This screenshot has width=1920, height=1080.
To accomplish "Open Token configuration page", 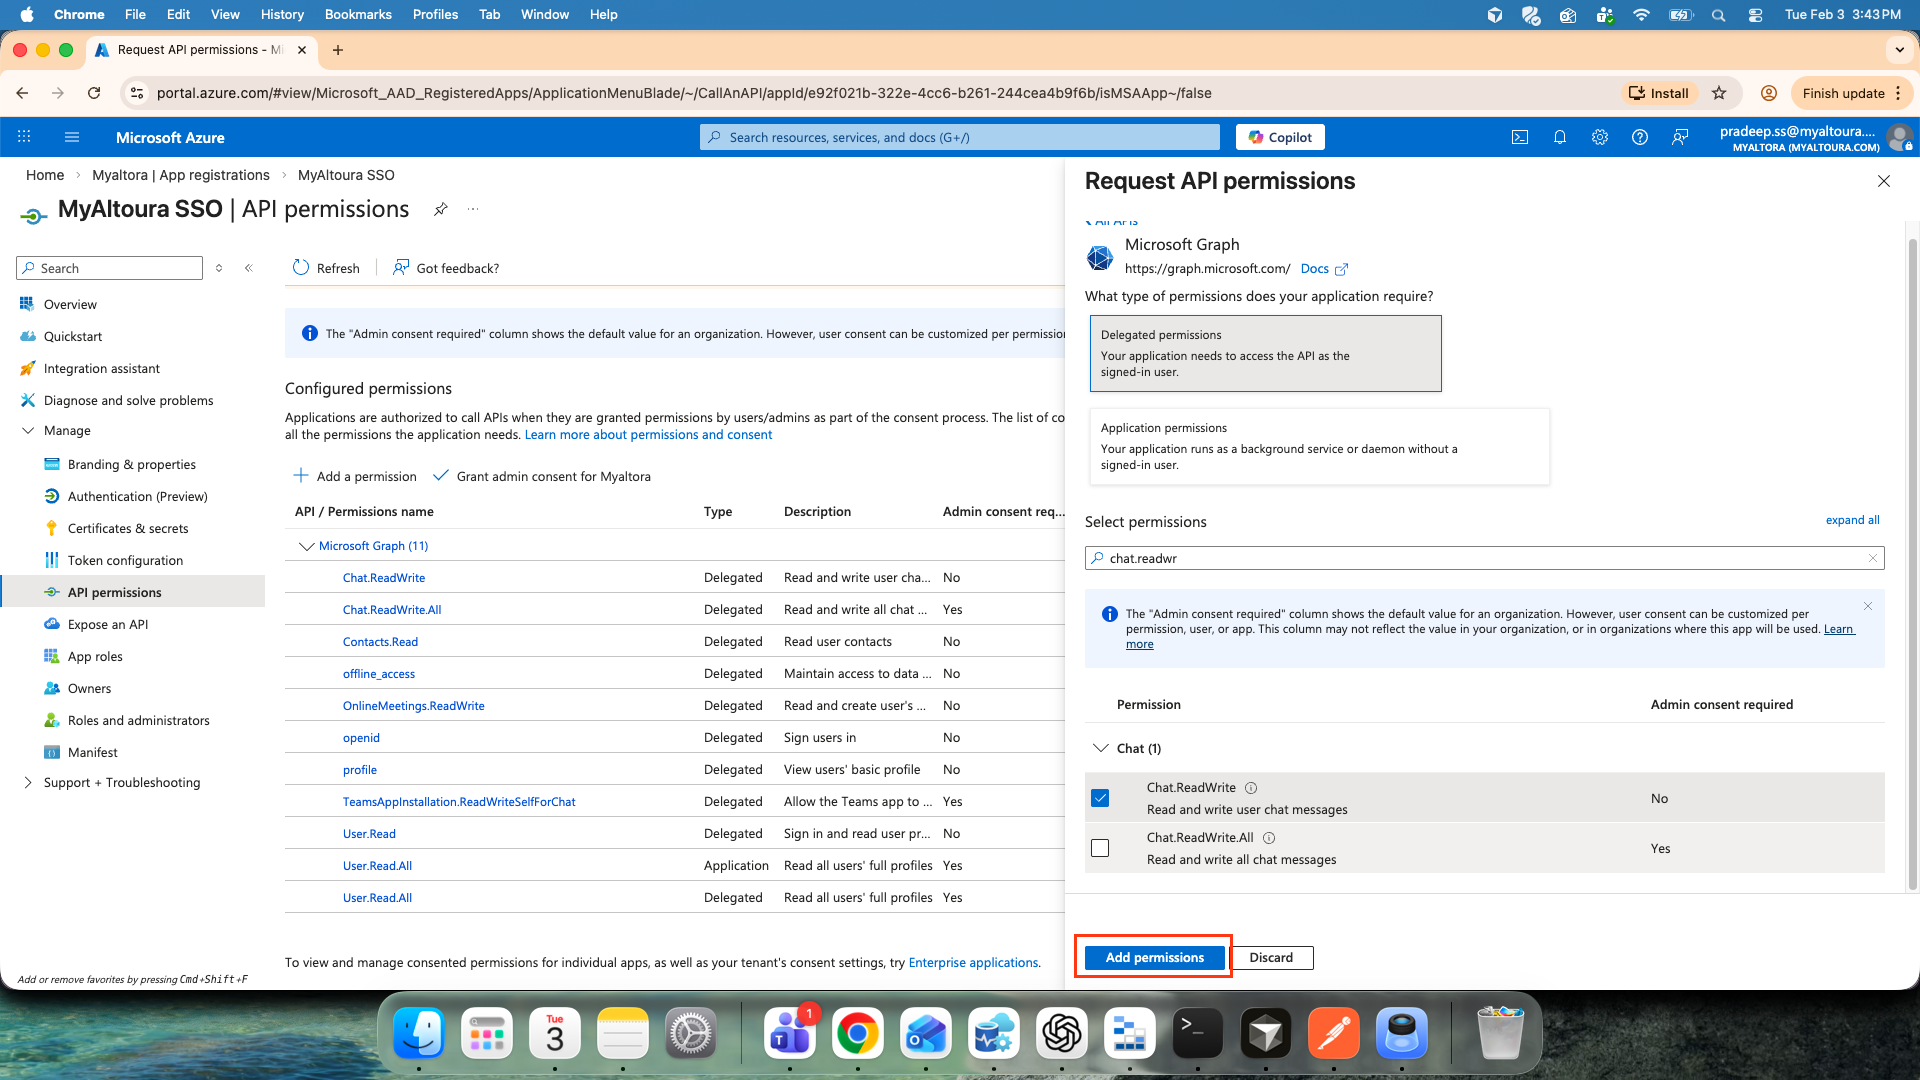I will pyautogui.click(x=126, y=560).
